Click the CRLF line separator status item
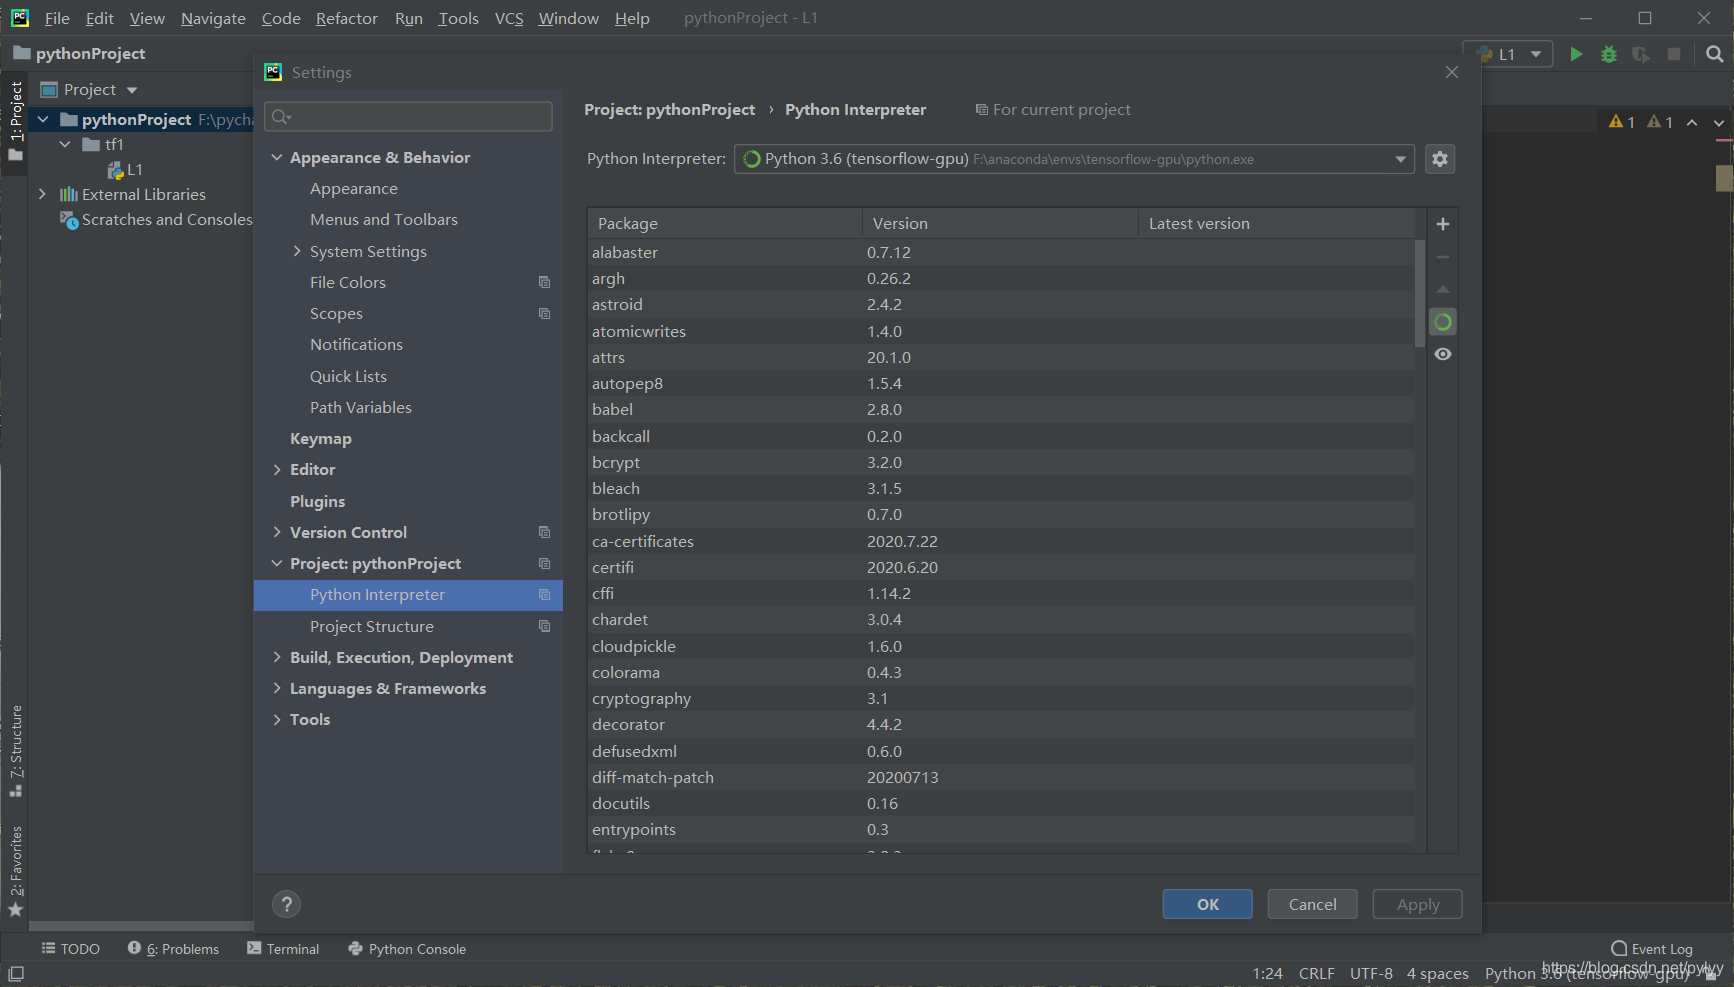 1316,973
